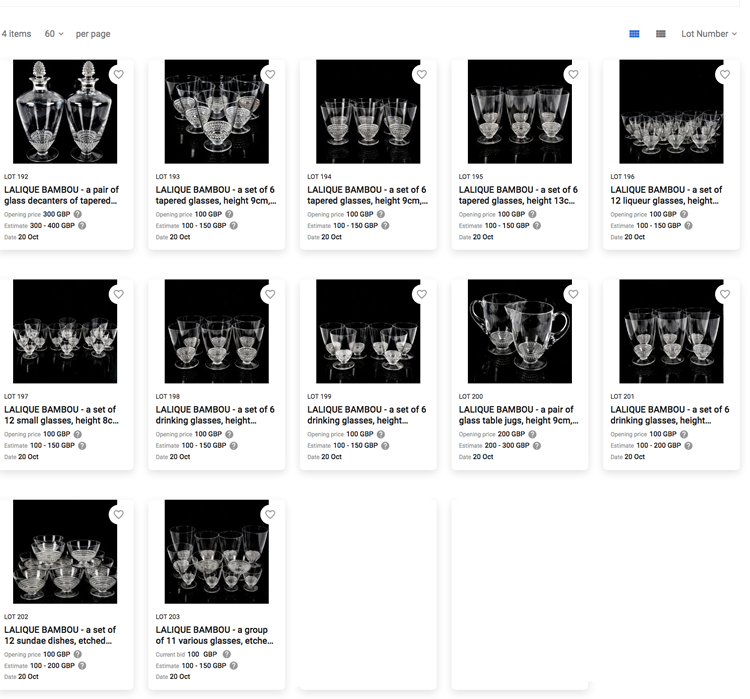Show opening price help for Lot 199
The image size is (750, 699).
pos(381,434)
